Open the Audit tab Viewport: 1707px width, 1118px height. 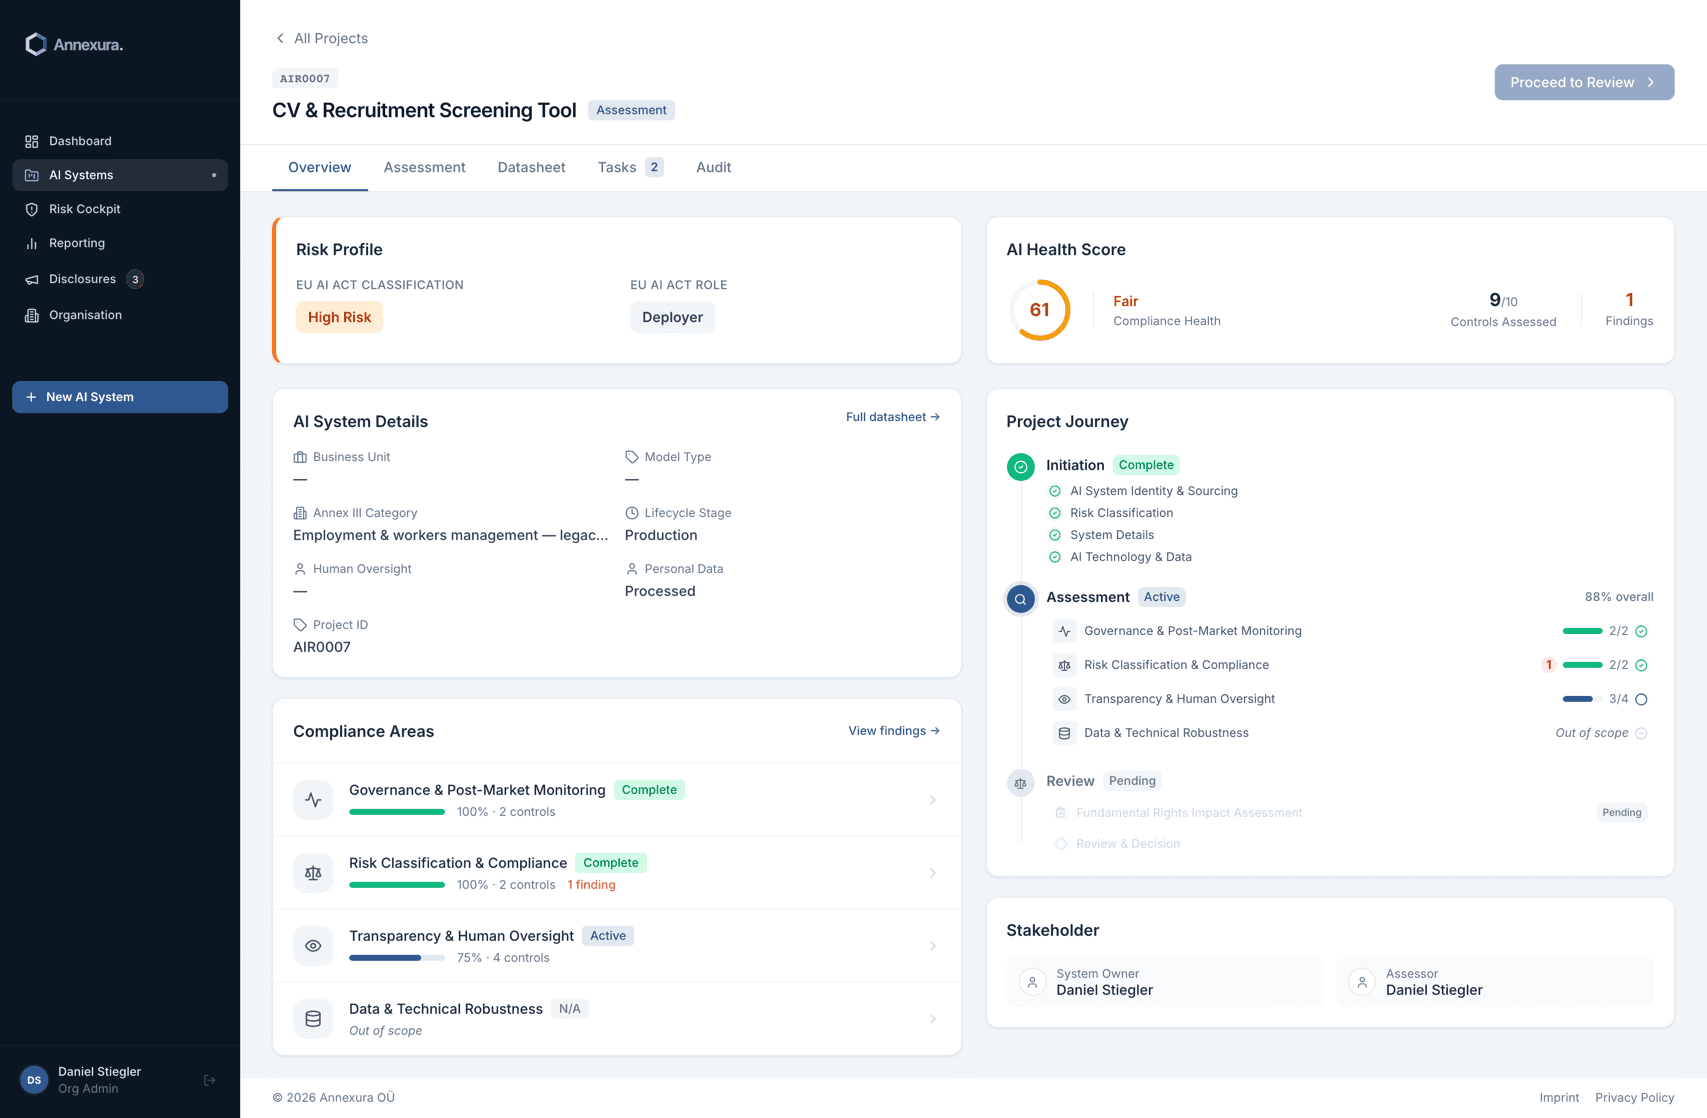point(714,167)
